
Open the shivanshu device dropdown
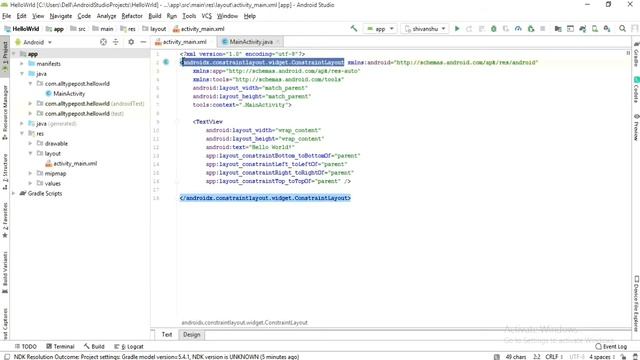click(x=425, y=29)
